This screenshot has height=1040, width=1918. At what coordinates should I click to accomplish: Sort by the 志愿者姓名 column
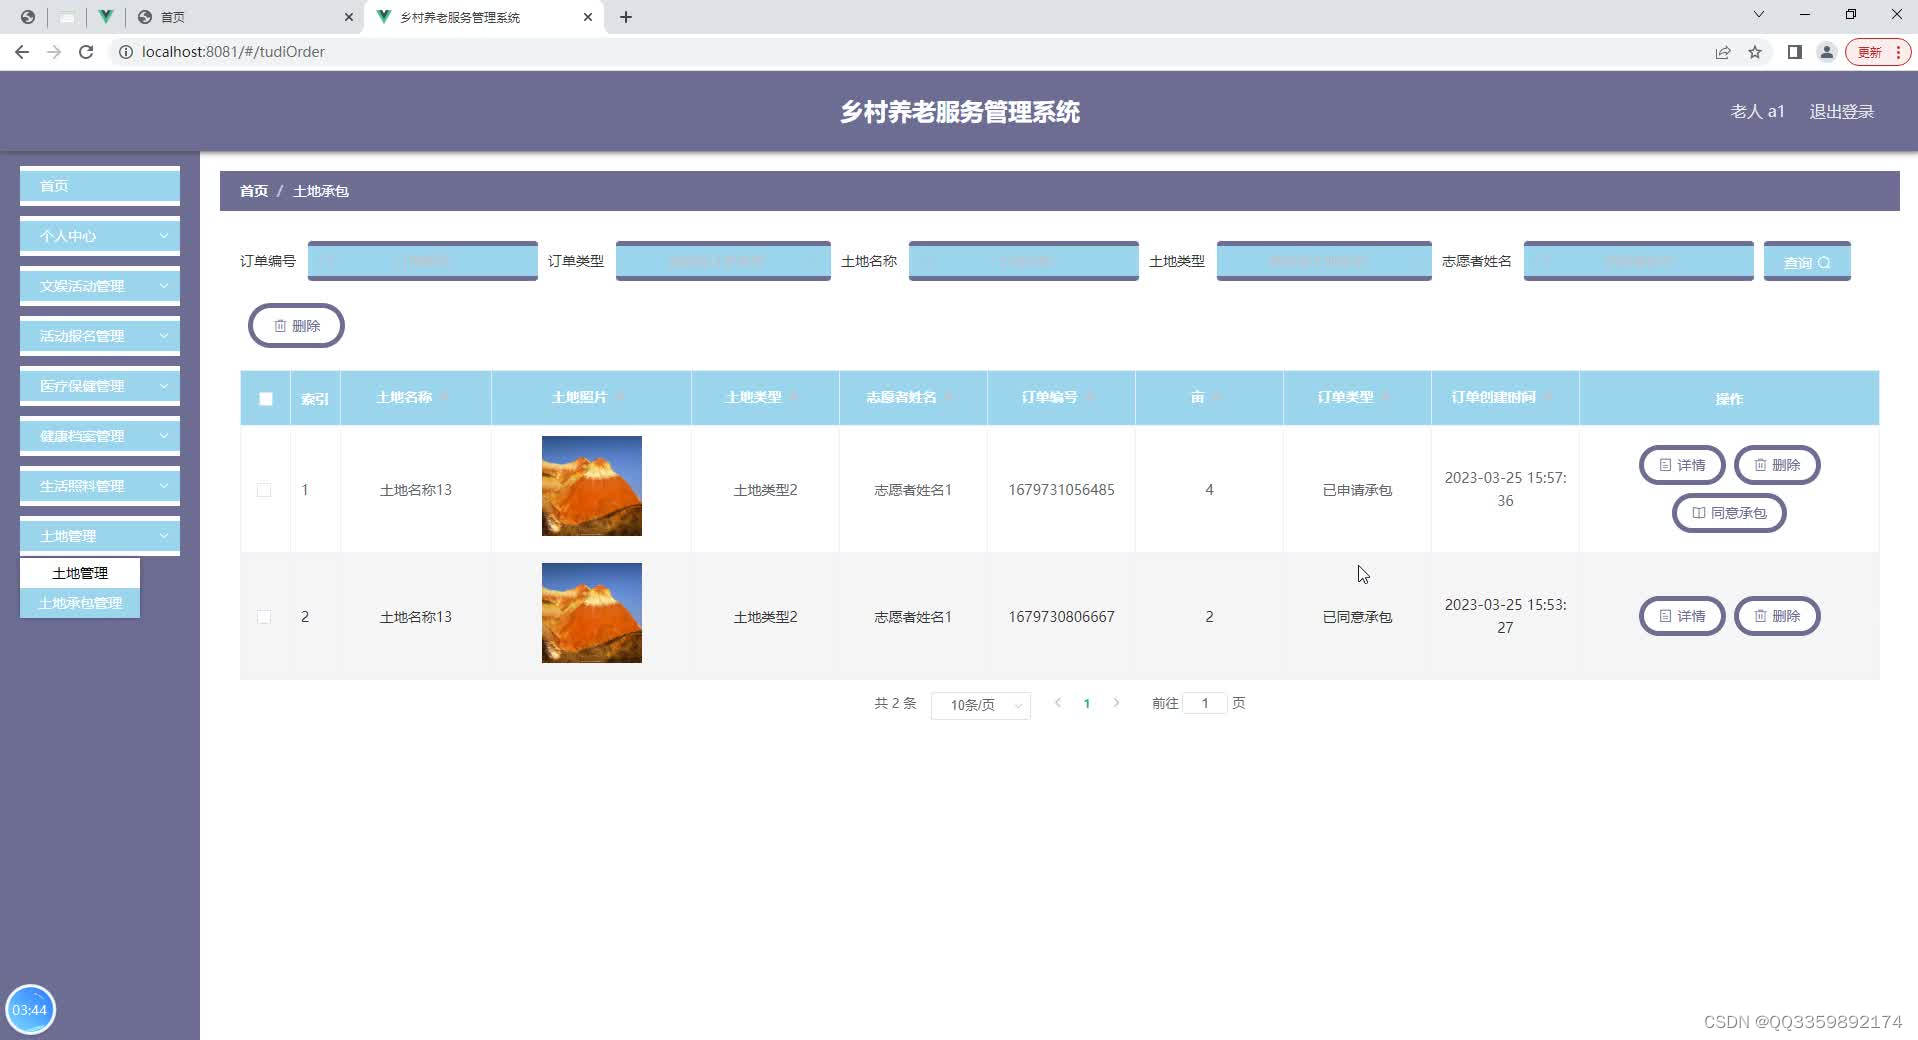(x=912, y=397)
